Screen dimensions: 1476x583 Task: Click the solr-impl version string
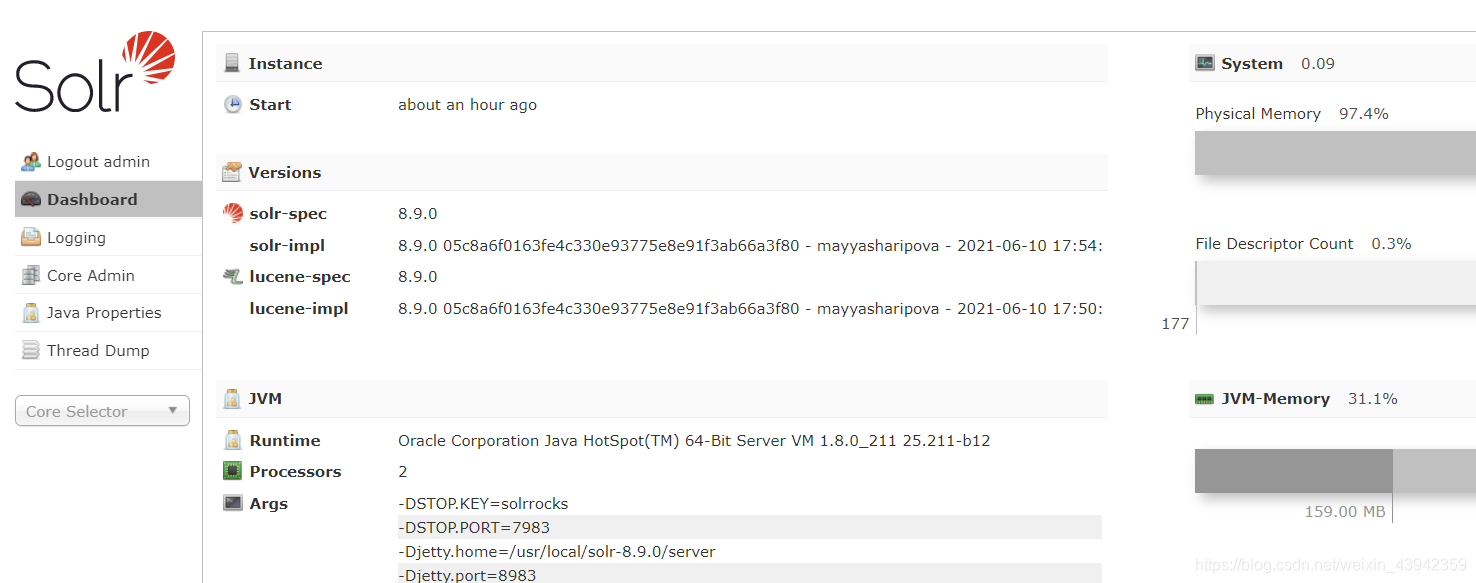point(750,245)
